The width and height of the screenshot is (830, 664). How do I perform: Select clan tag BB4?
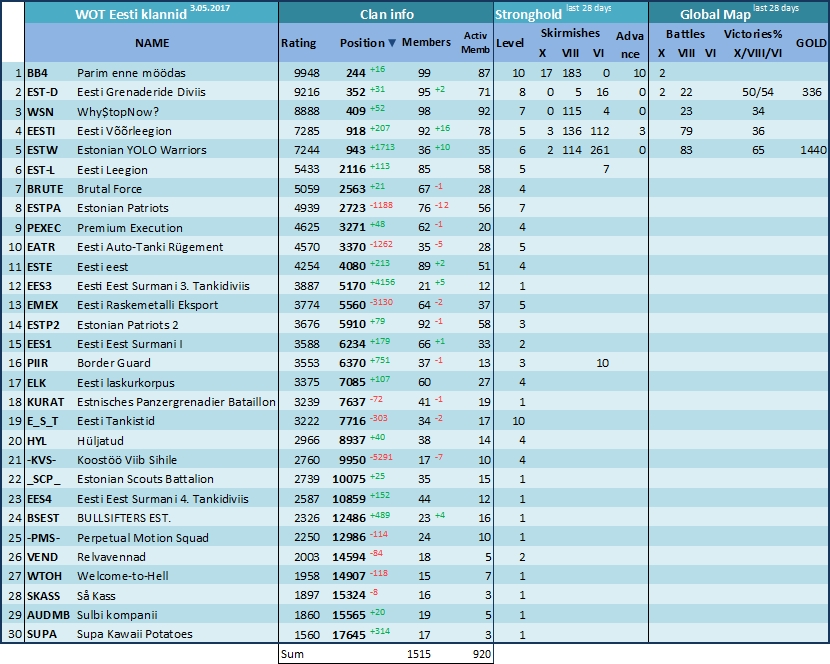pyautogui.click(x=38, y=73)
